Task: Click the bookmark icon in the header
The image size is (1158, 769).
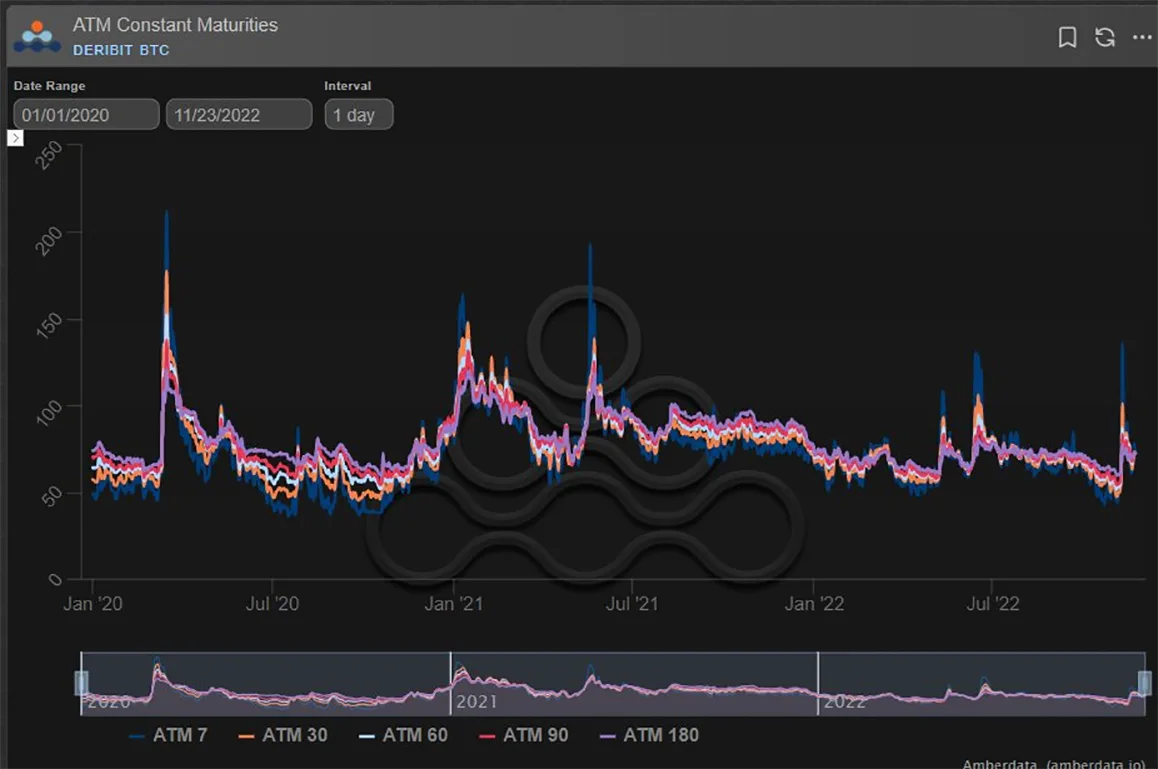Action: coord(1066,37)
